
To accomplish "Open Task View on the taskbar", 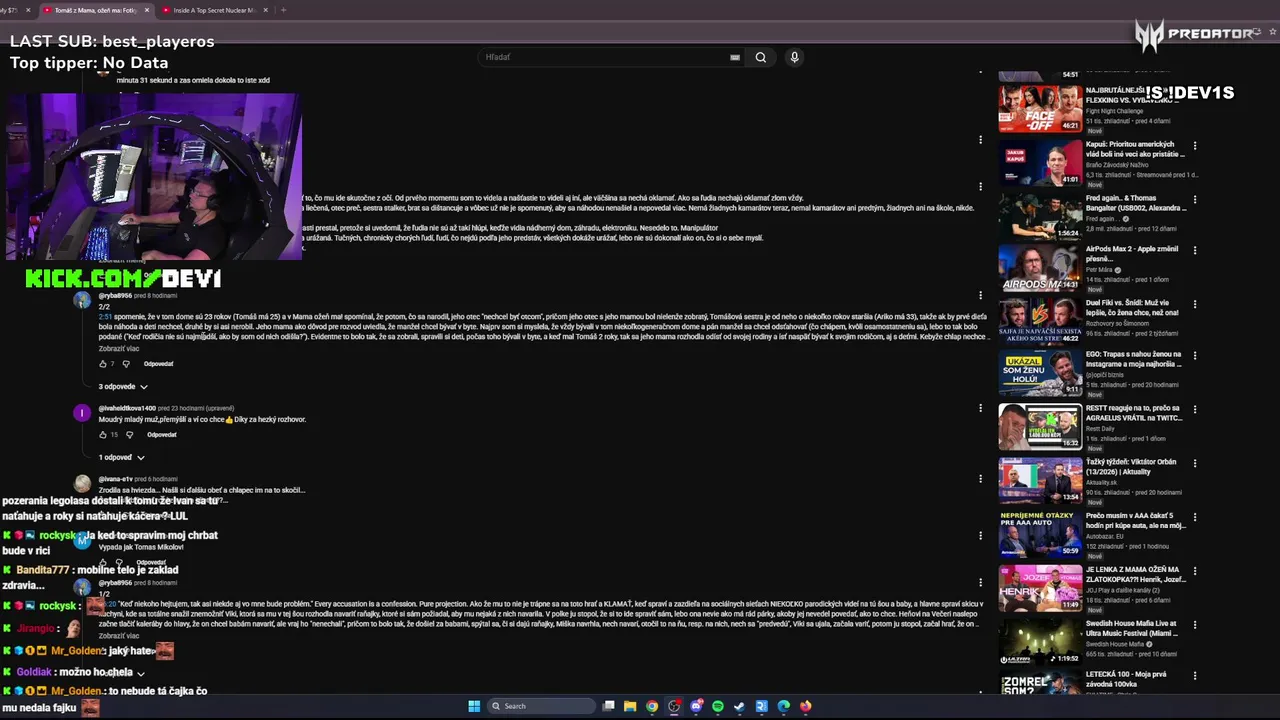I will (608, 706).
